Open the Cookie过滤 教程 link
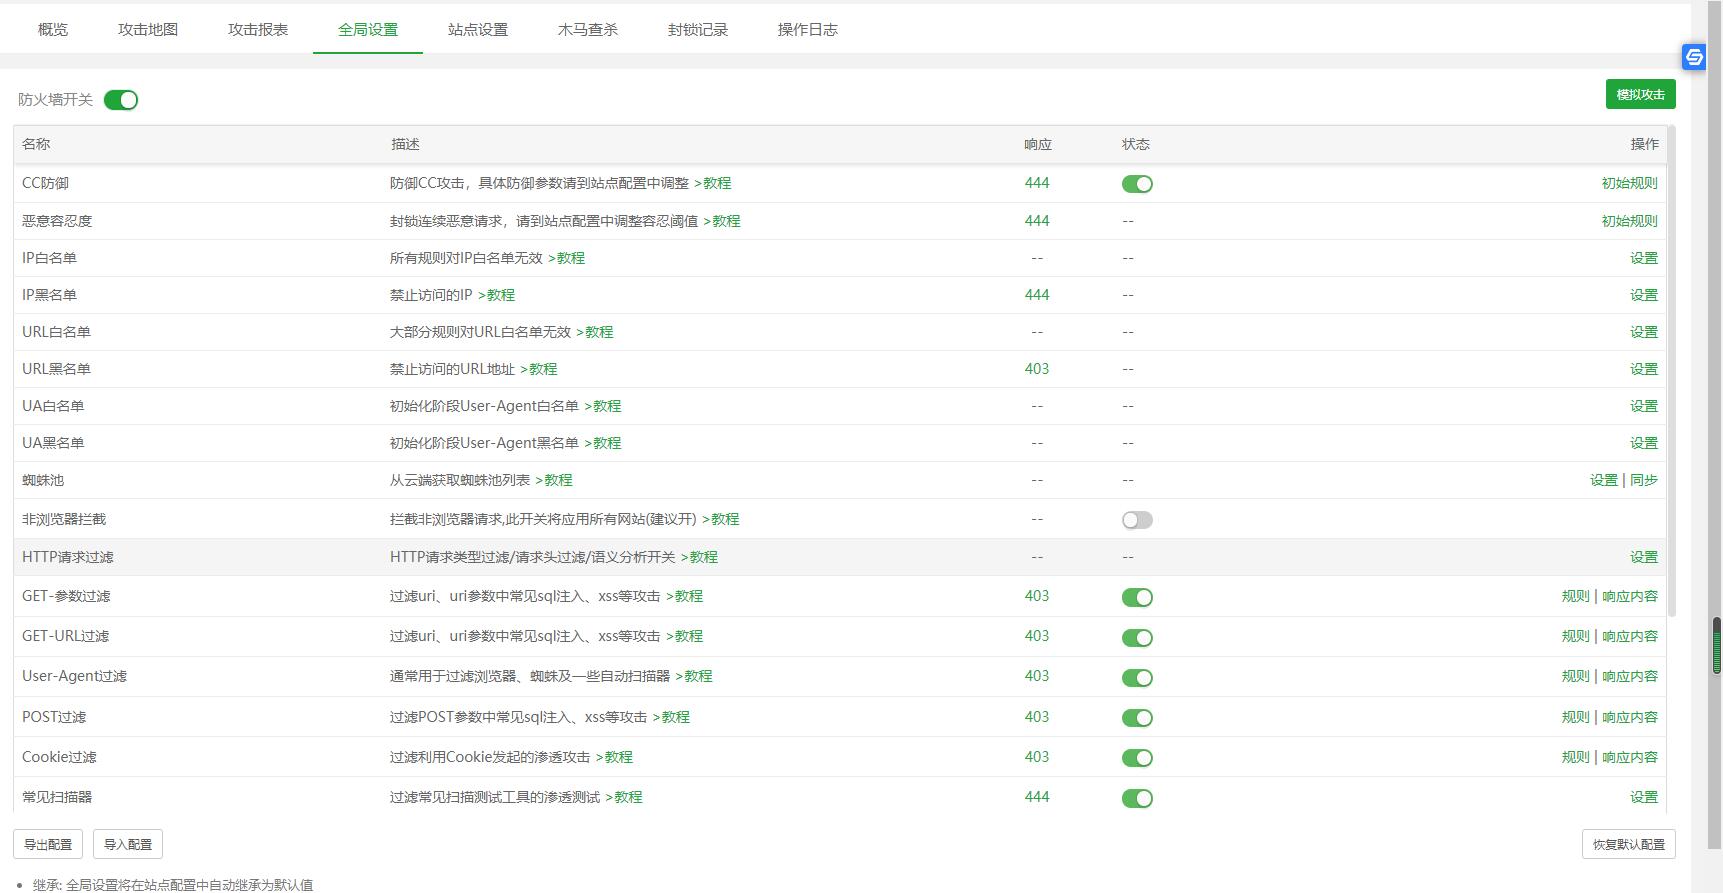This screenshot has width=1723, height=893. pos(614,757)
